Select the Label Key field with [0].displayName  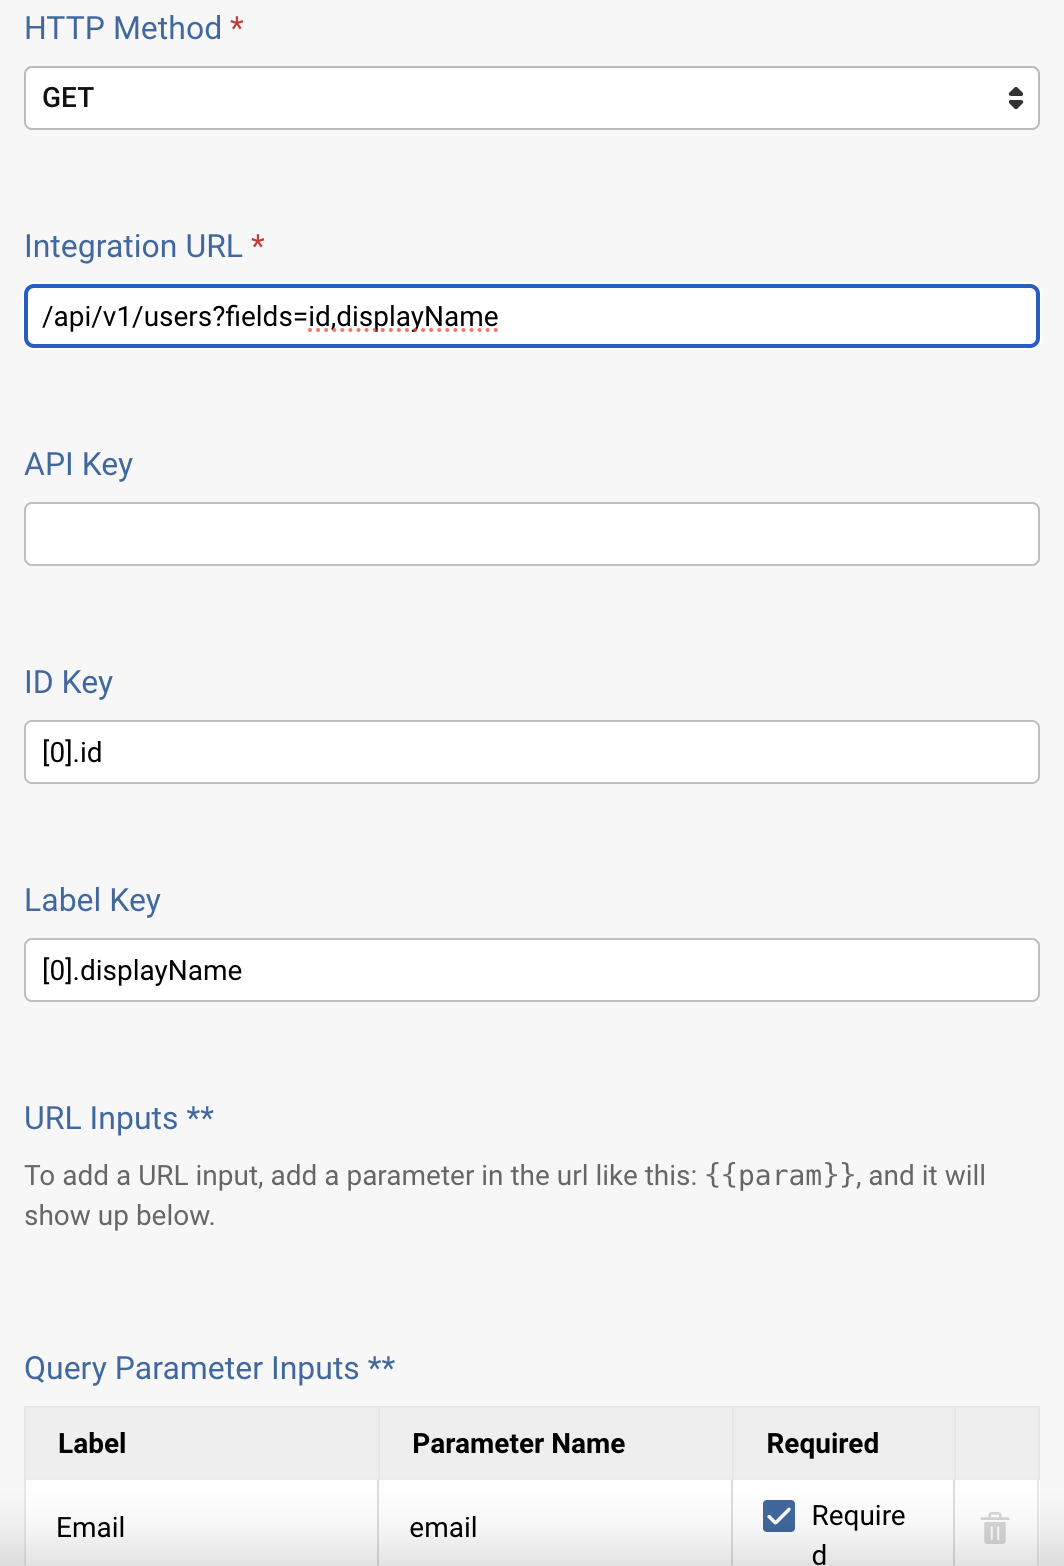(531, 970)
